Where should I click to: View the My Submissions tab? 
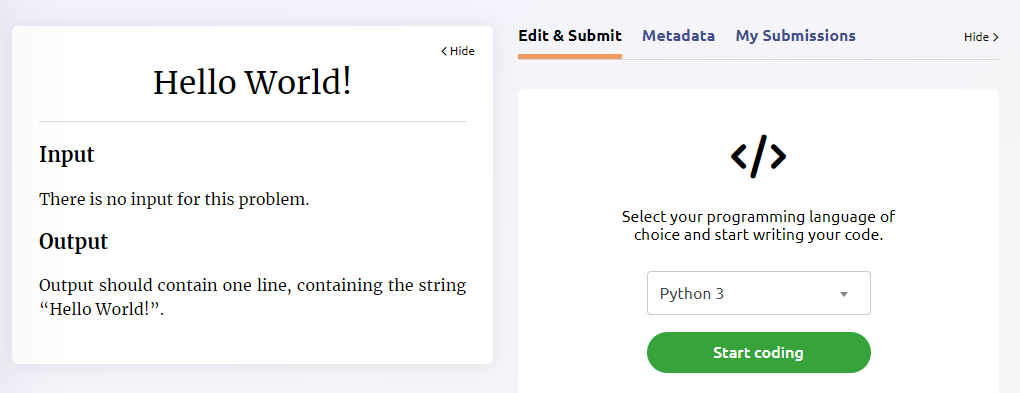click(796, 36)
